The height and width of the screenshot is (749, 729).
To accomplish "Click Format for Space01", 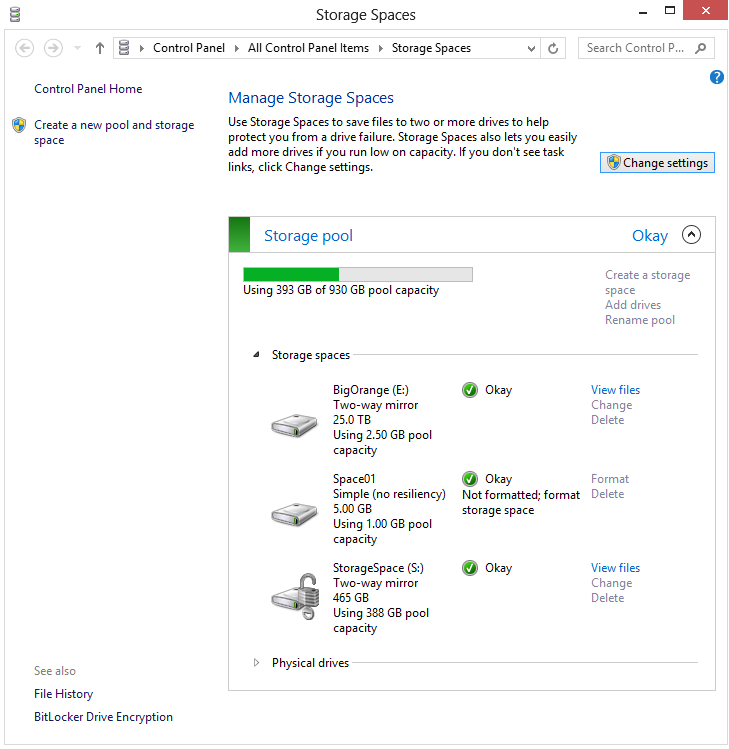I will (x=610, y=479).
